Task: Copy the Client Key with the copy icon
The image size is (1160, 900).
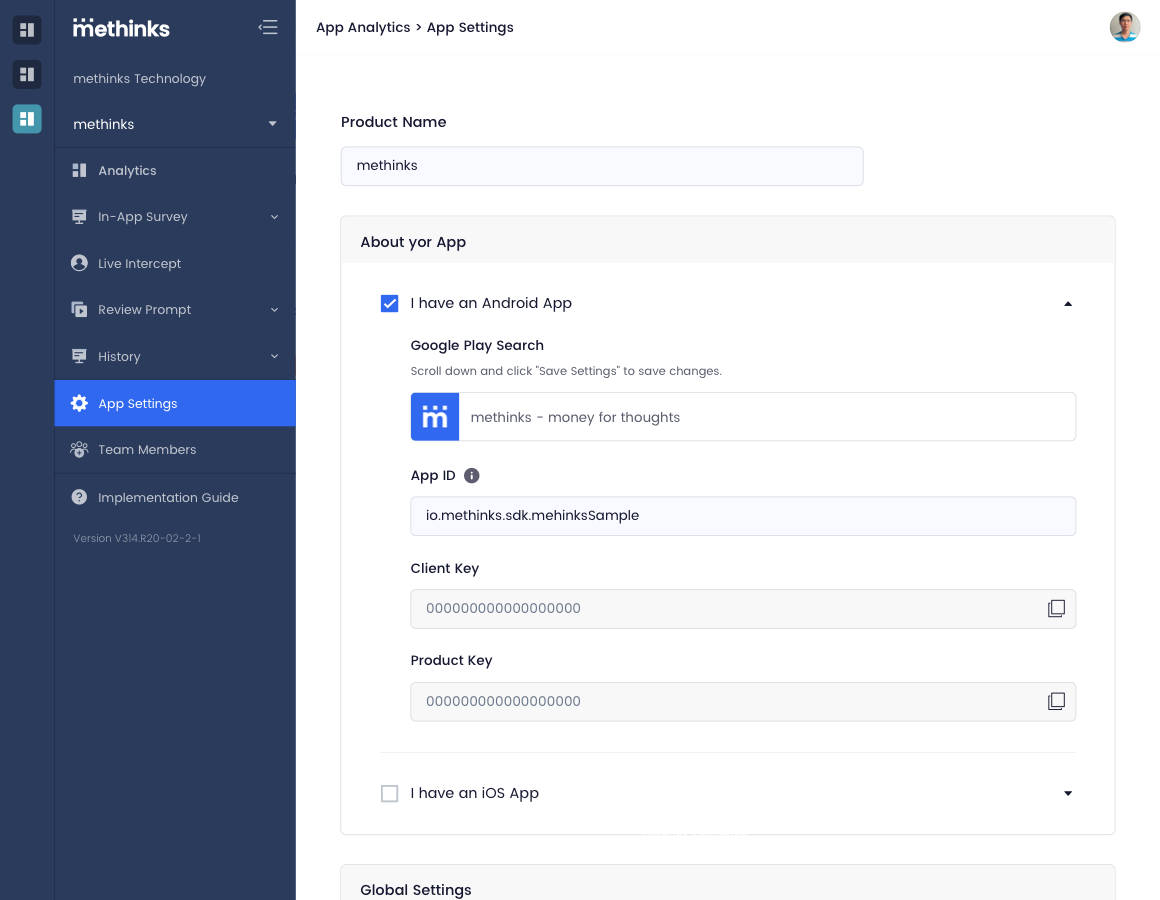Action: coord(1056,608)
